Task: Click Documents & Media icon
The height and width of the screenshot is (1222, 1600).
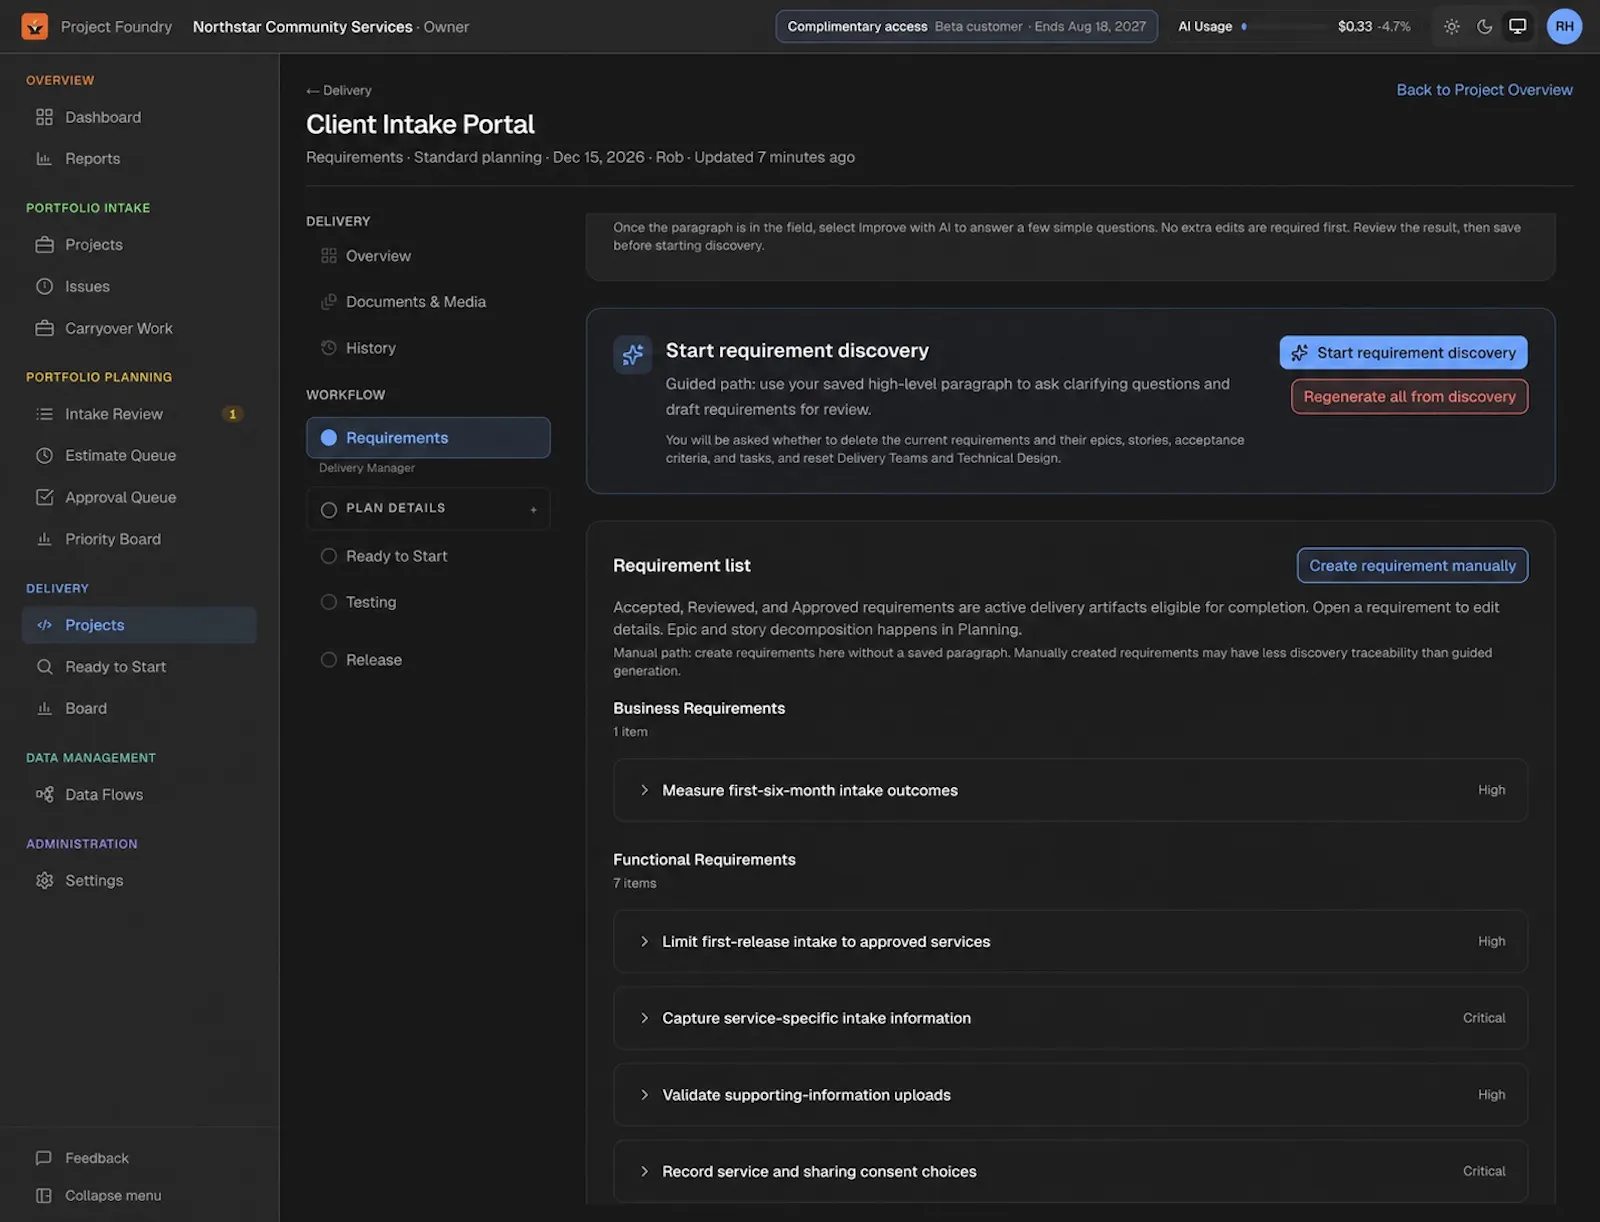Action: click(x=328, y=302)
